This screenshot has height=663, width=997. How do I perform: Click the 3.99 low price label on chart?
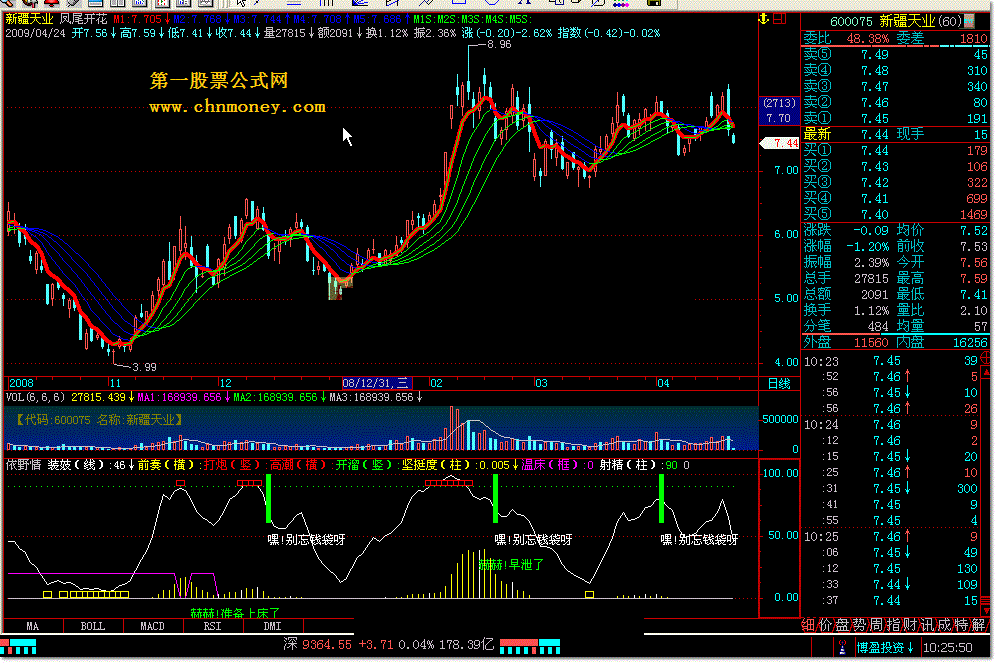[x=144, y=367]
